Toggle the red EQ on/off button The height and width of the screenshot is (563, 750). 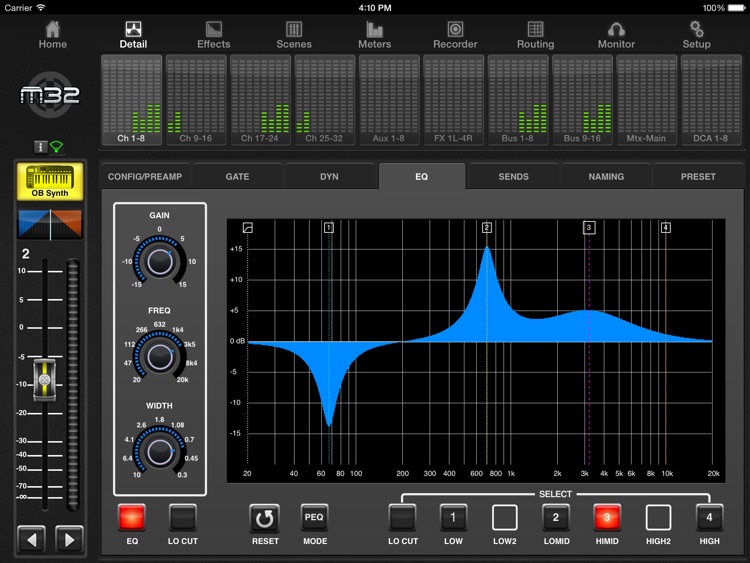(132, 517)
